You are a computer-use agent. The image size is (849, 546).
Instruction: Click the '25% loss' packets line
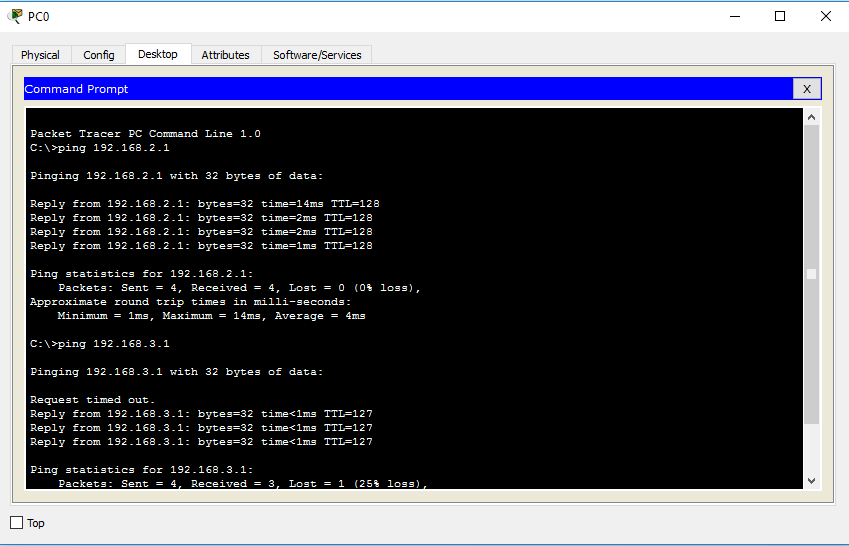tap(243, 483)
